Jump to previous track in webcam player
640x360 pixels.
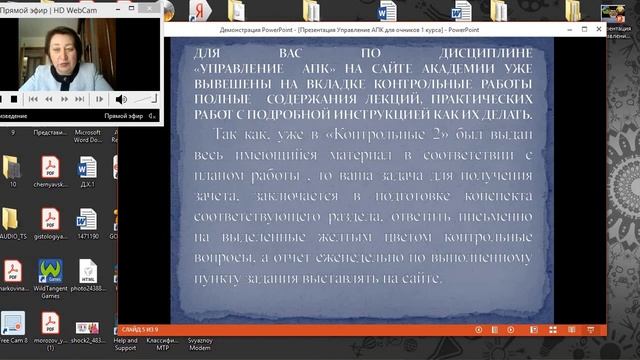click(33, 99)
